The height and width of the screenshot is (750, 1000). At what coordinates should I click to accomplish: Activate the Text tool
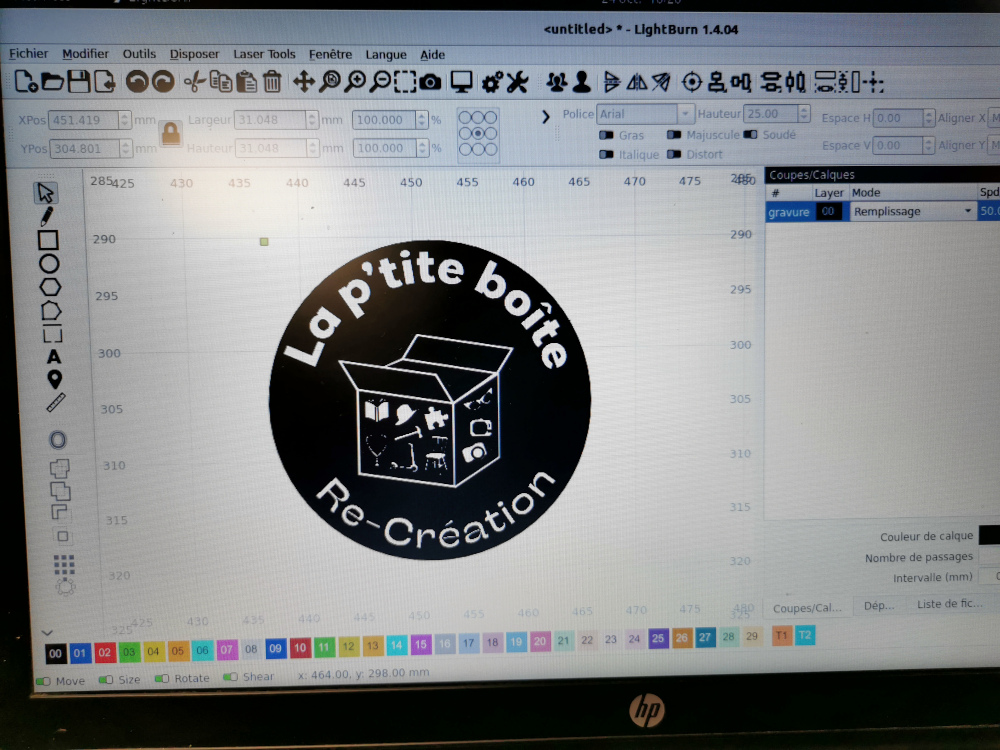54,357
